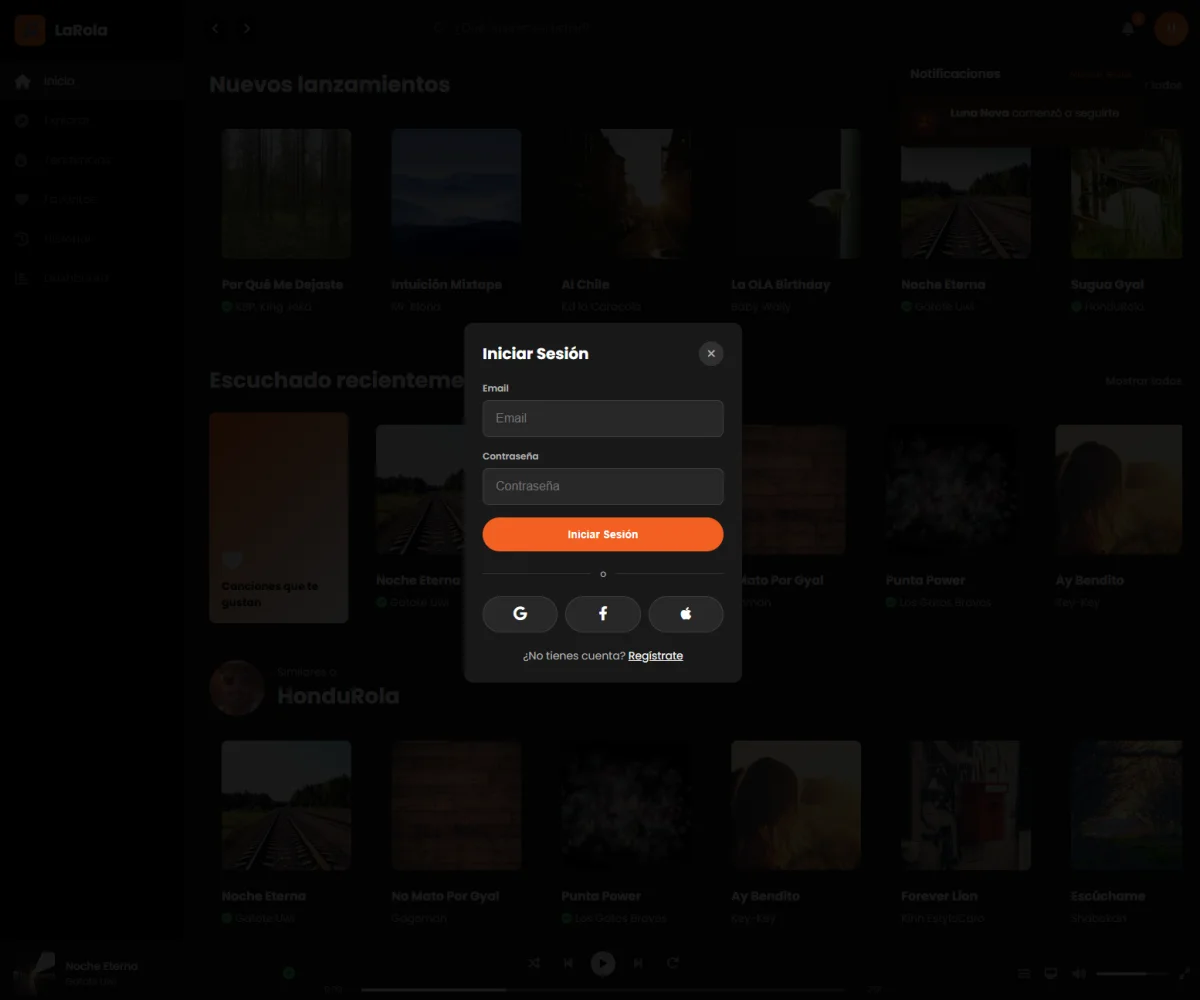The width and height of the screenshot is (1200, 1000).
Task: Skip to the previous track
Action: click(x=568, y=963)
